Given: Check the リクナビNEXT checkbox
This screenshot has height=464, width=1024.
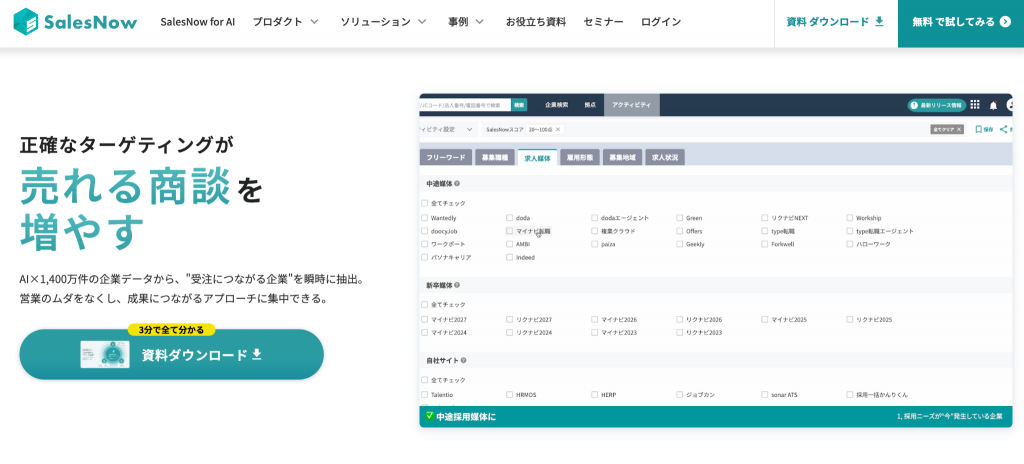Looking at the screenshot, I should point(765,218).
